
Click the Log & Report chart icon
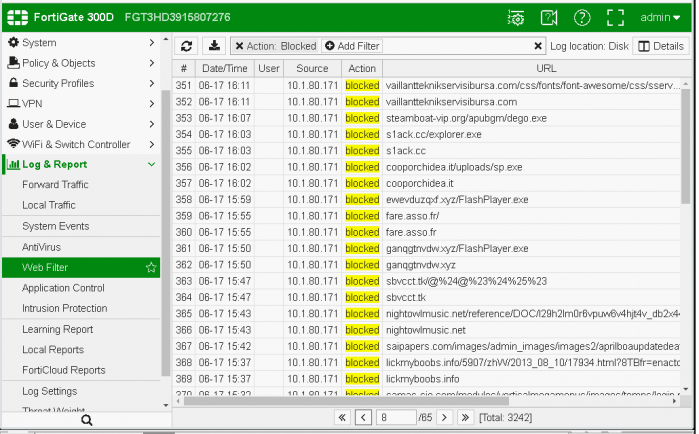tap(13, 164)
